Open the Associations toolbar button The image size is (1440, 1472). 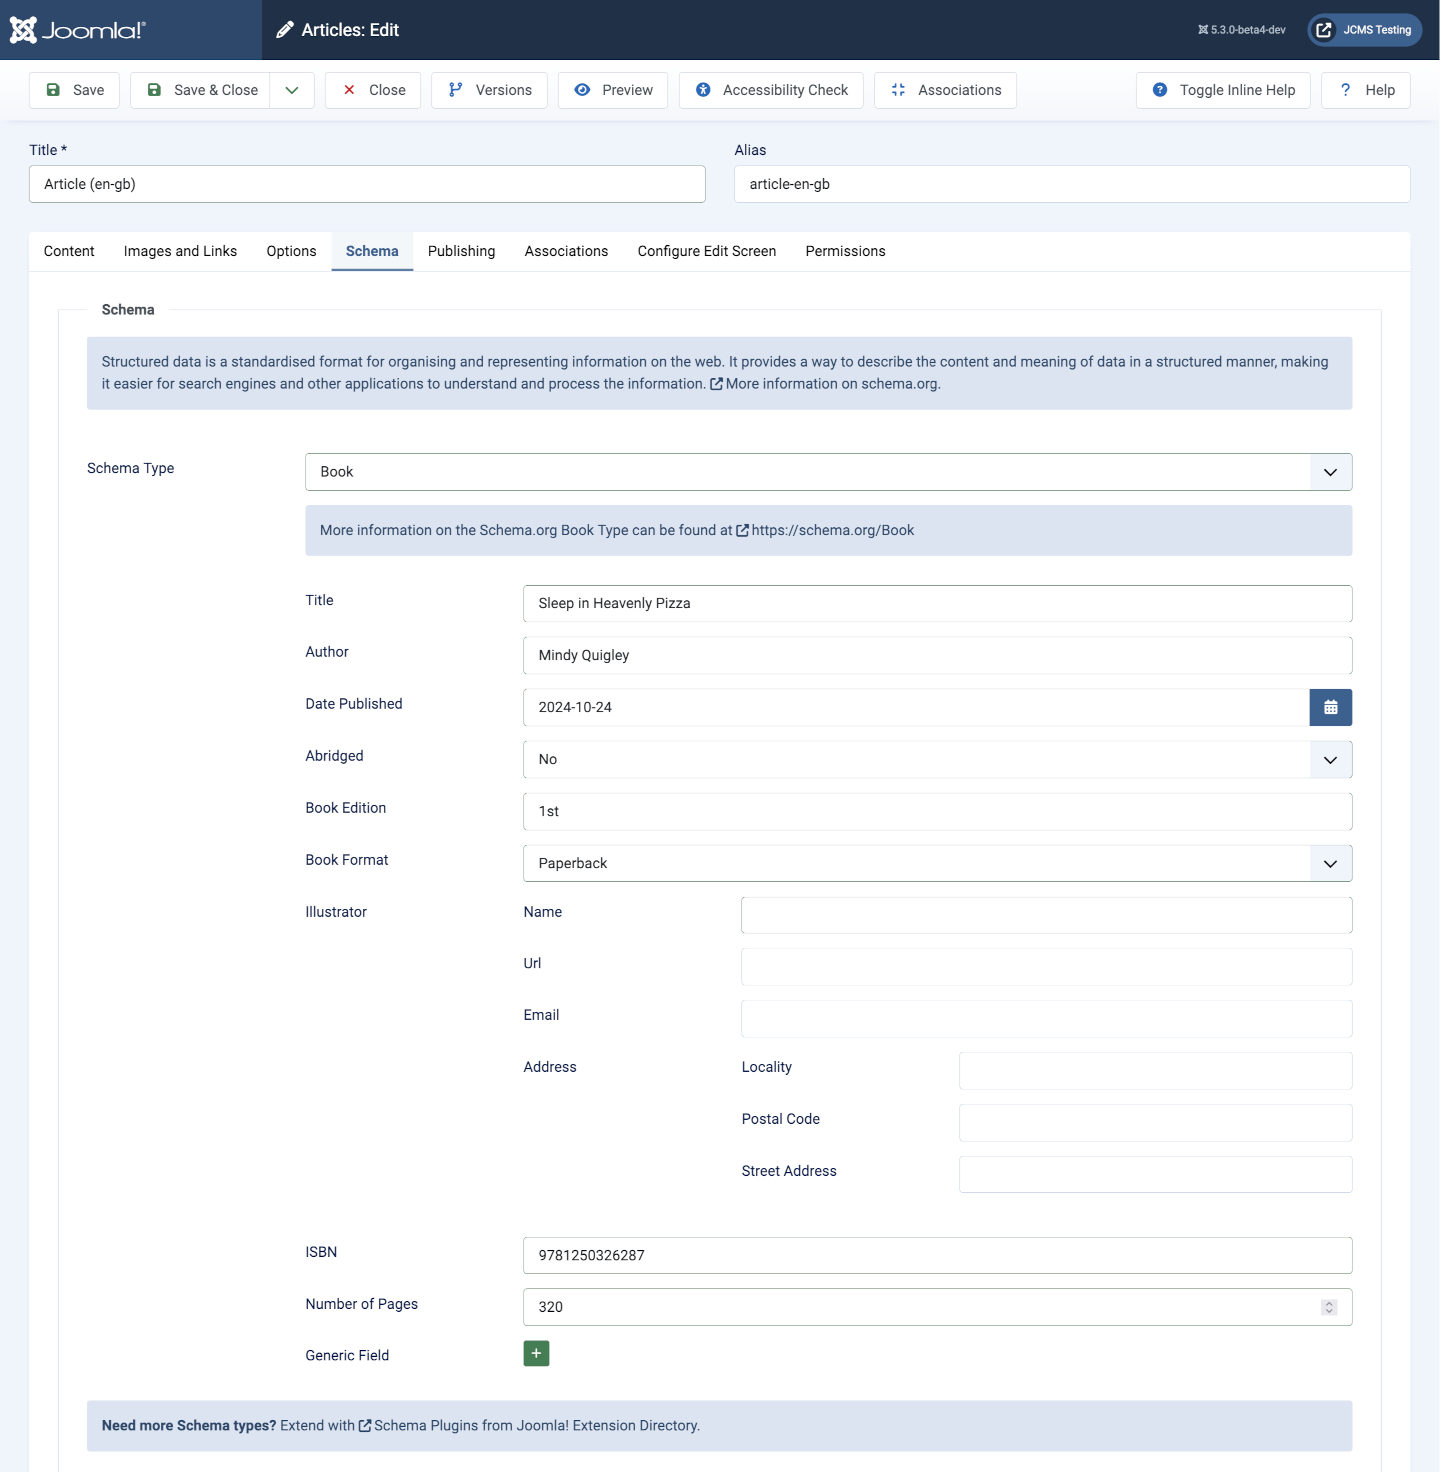945,90
